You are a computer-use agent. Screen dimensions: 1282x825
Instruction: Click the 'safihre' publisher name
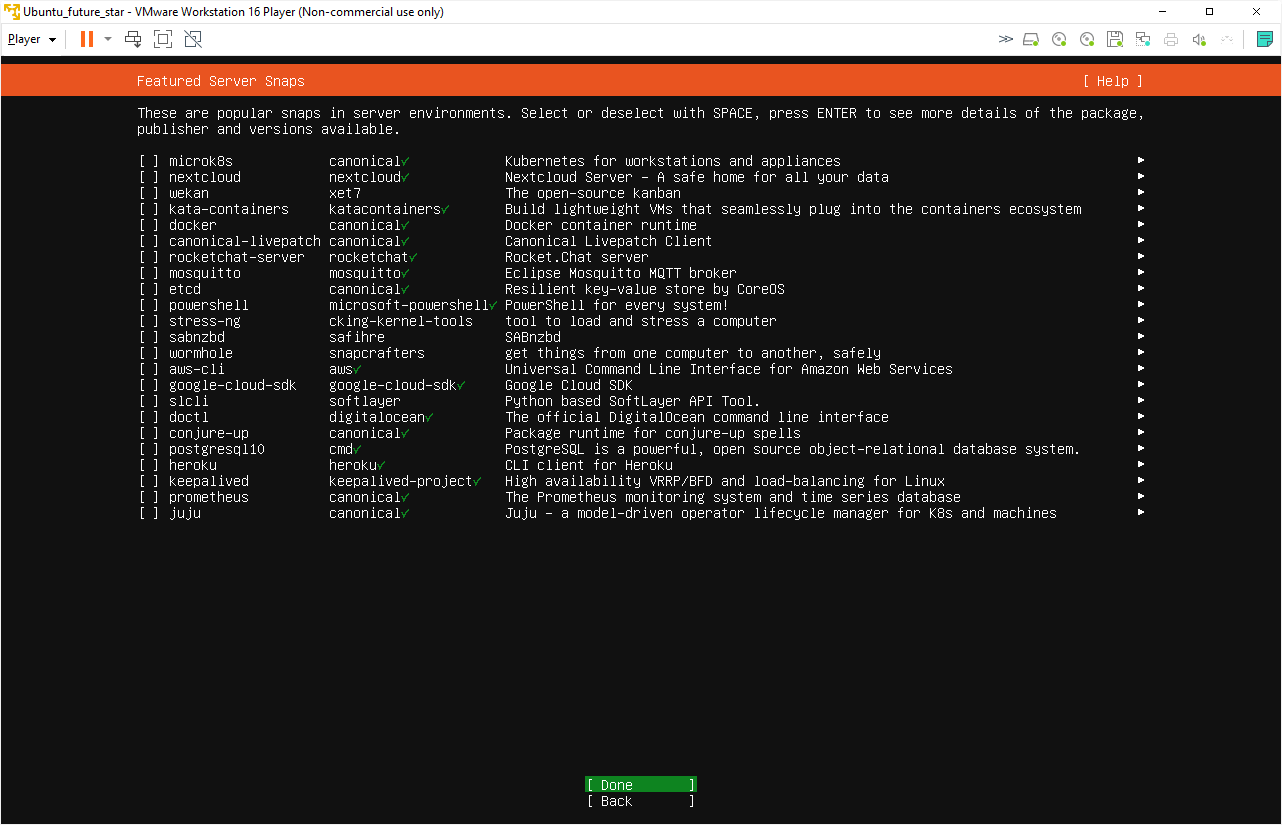pos(357,337)
